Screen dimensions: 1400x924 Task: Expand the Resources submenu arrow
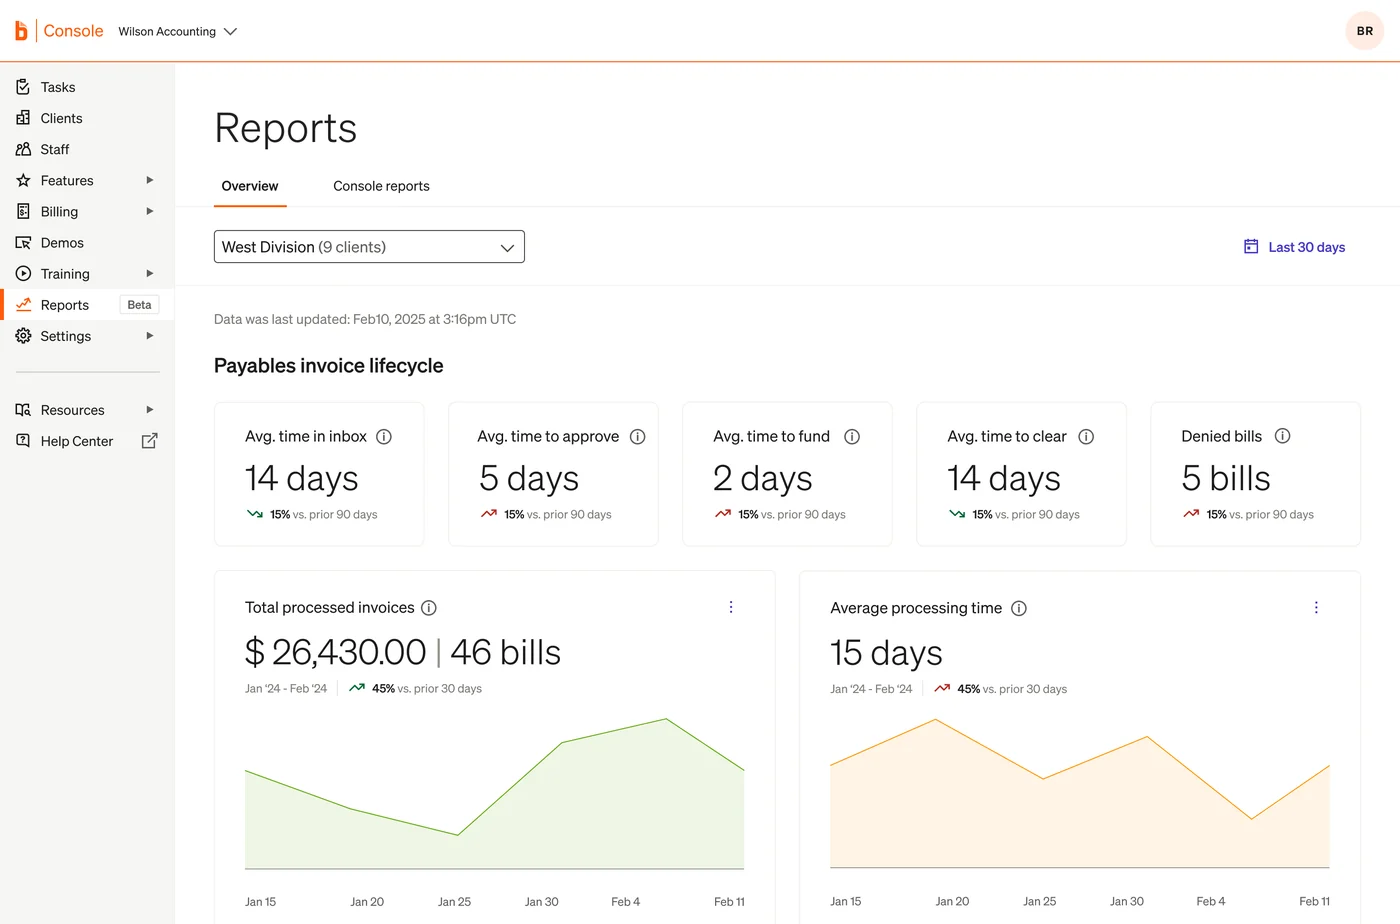click(x=150, y=410)
